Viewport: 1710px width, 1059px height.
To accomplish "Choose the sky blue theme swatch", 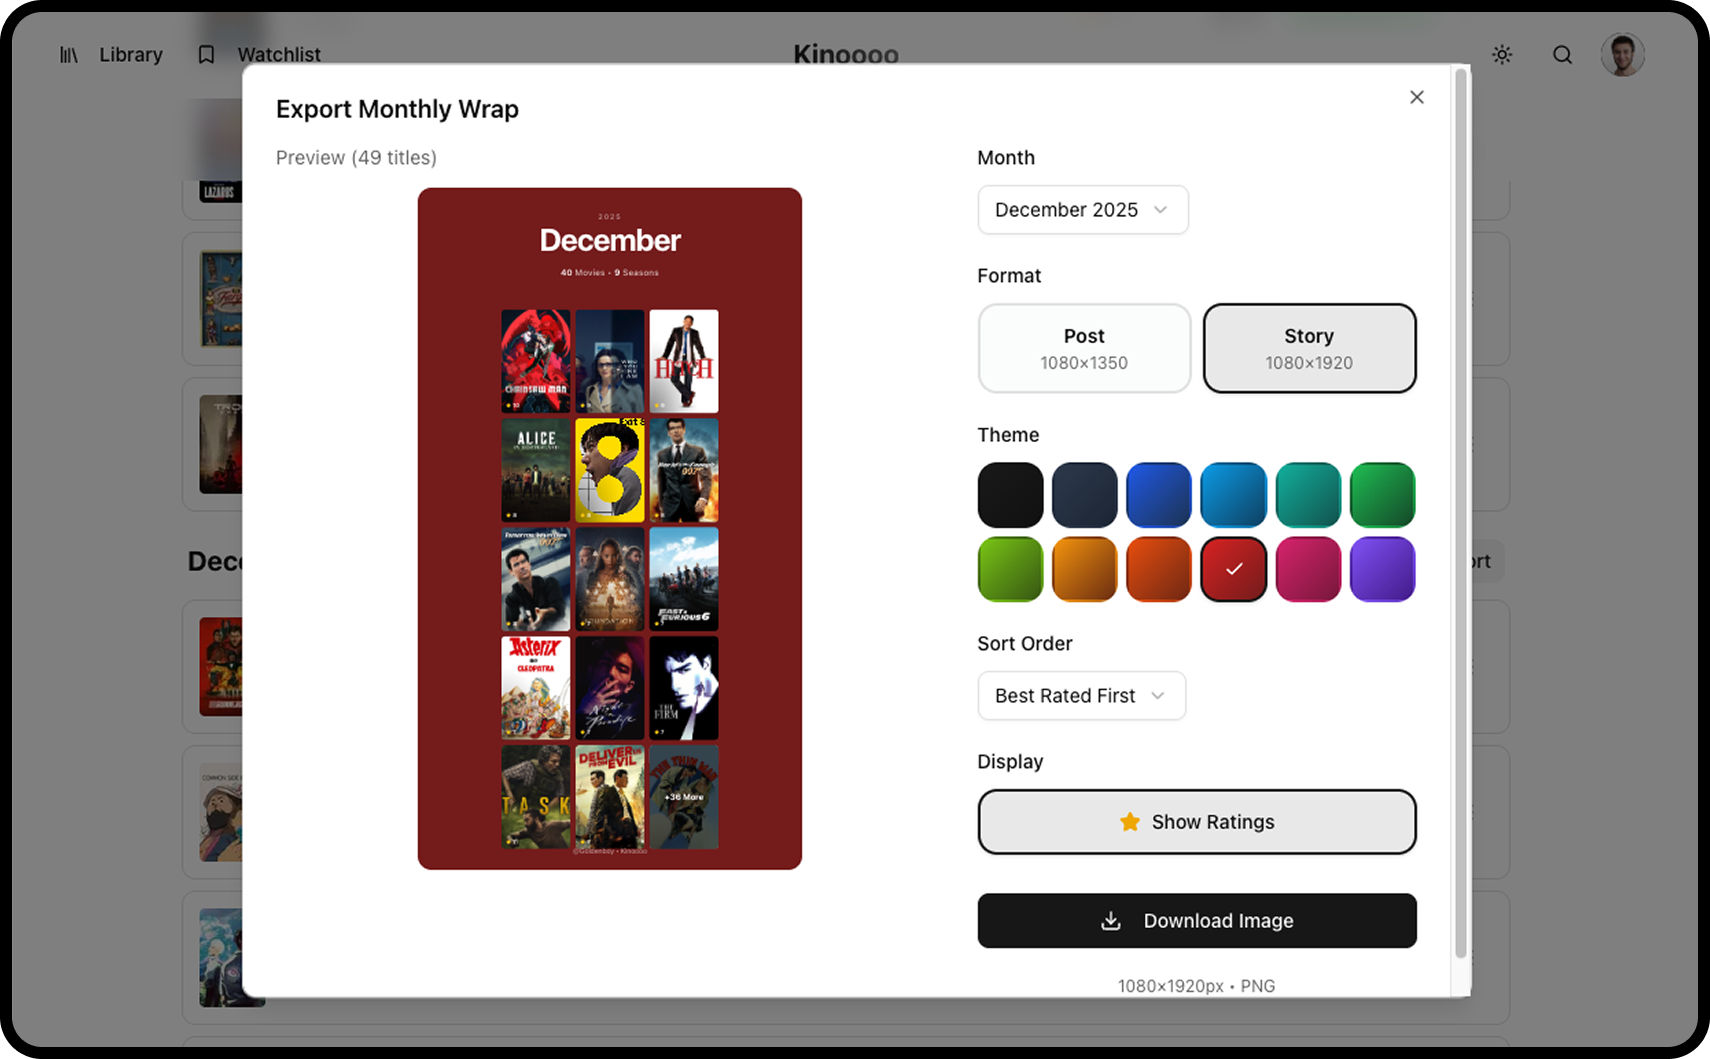I will click(1234, 495).
